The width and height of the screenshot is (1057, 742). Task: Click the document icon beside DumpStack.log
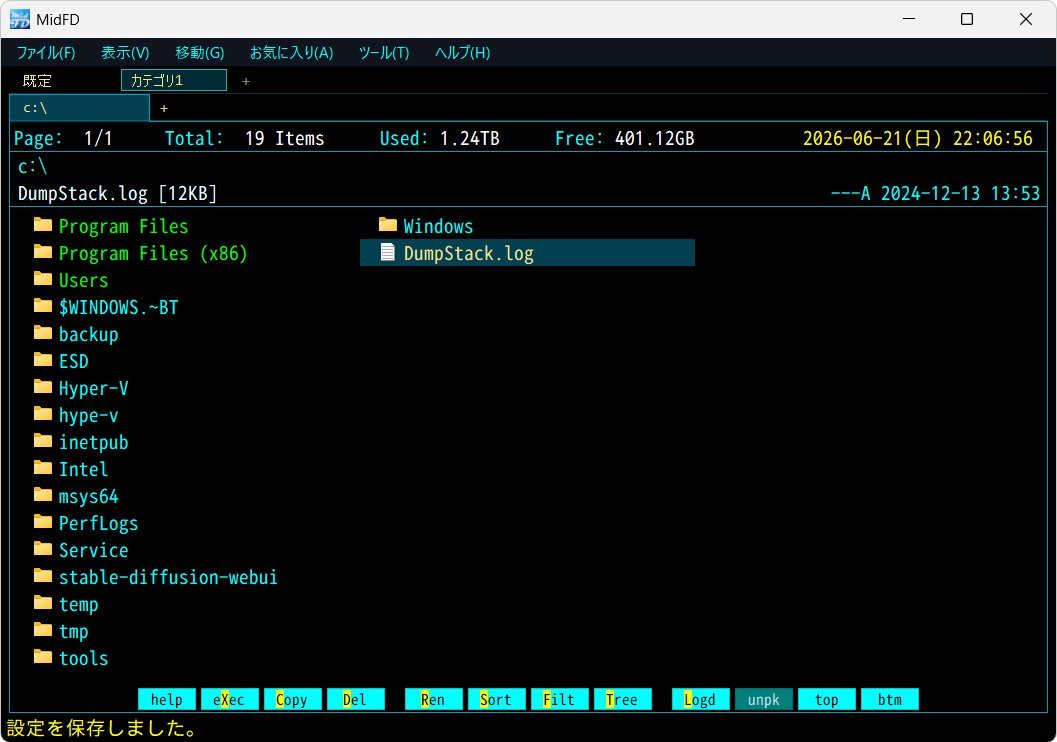pyautogui.click(x=388, y=252)
